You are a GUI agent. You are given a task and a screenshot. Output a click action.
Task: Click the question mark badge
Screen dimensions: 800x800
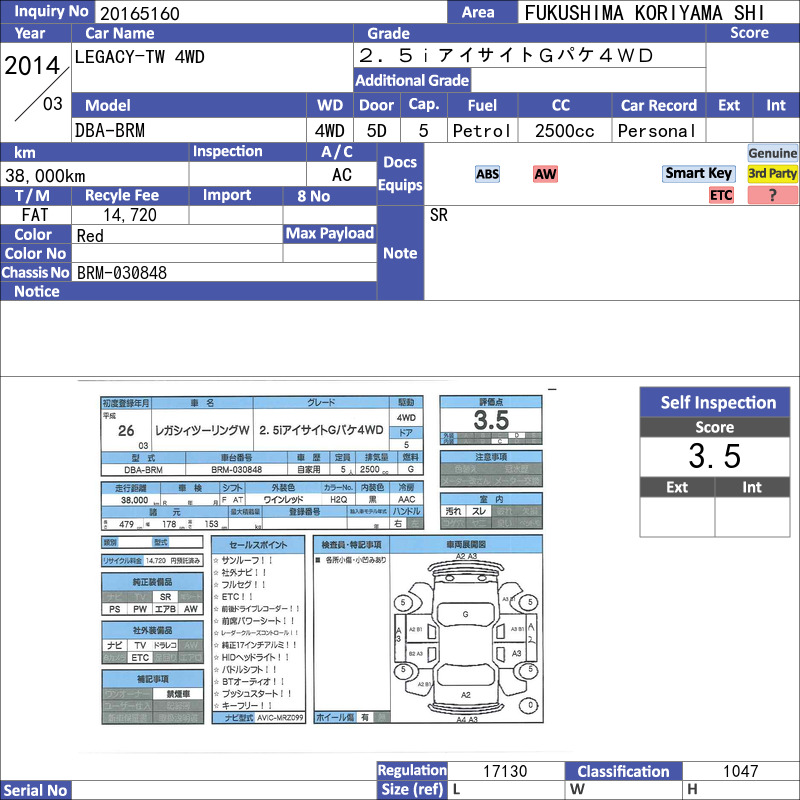(772, 195)
